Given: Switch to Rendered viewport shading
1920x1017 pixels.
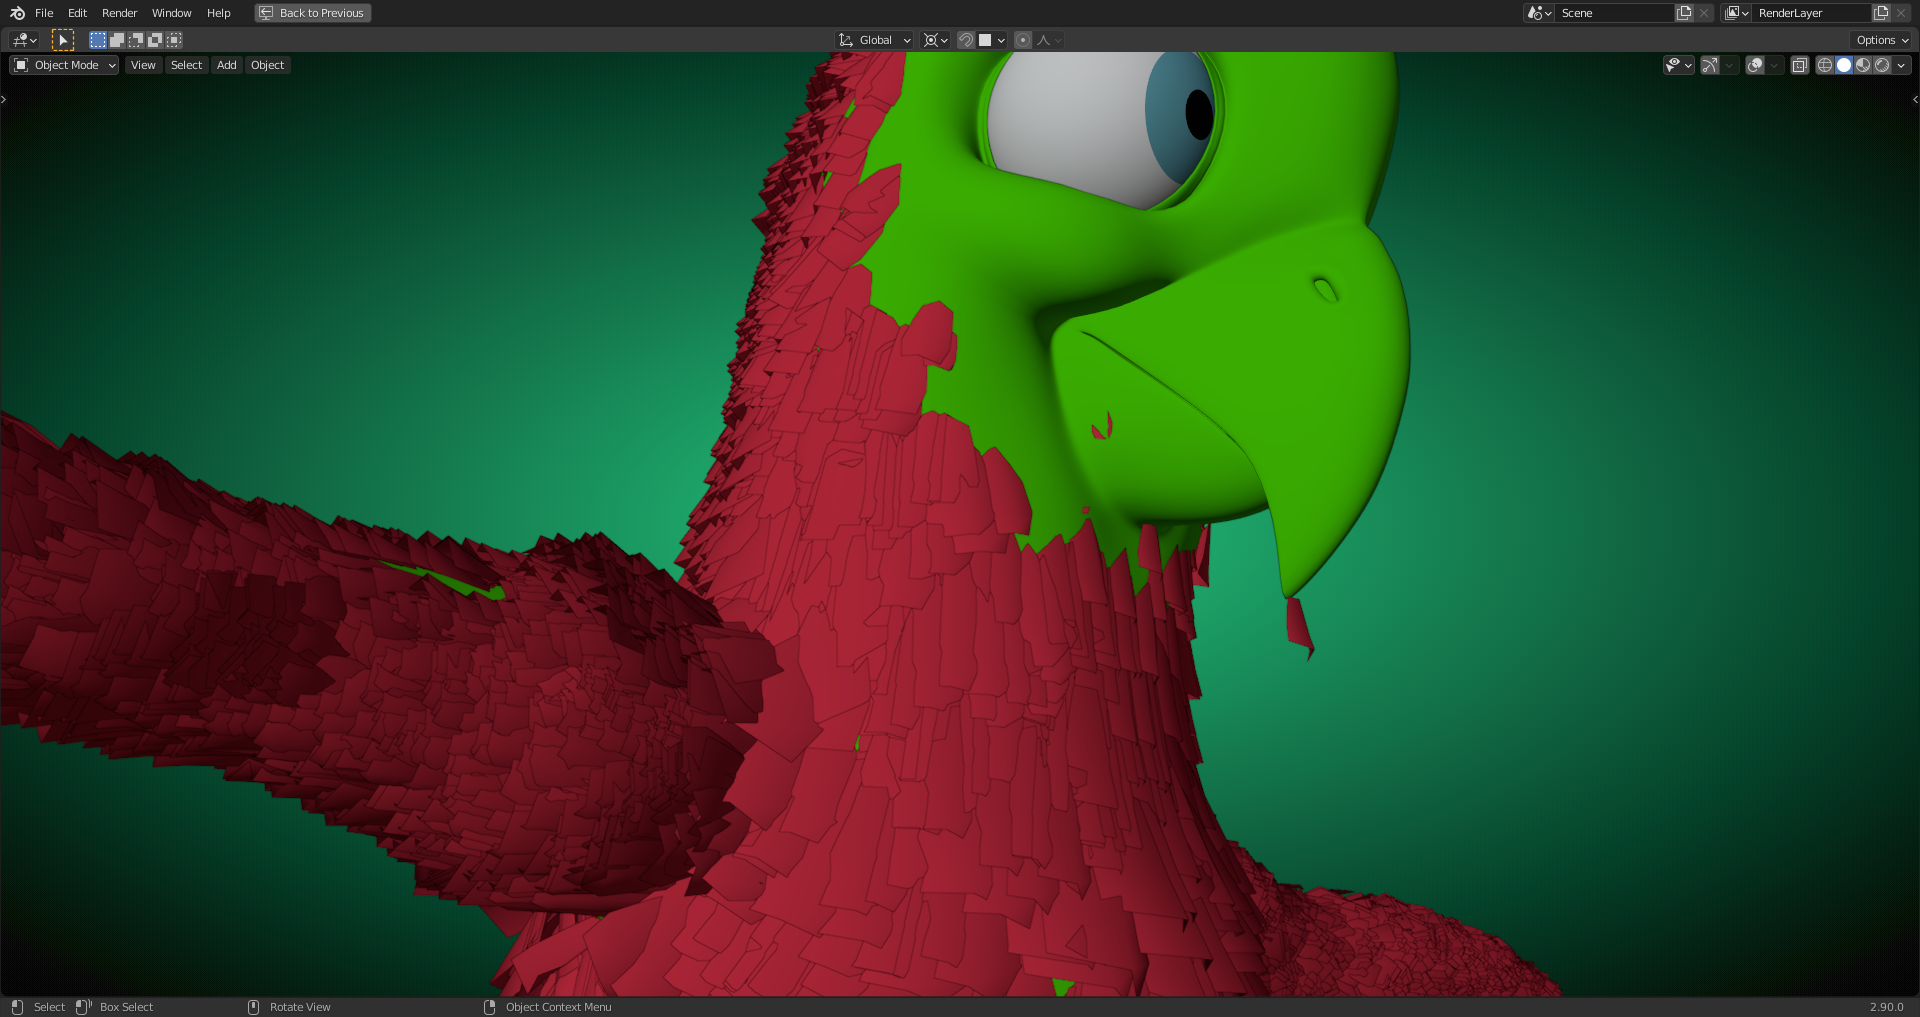Looking at the screenshot, I should (1882, 65).
